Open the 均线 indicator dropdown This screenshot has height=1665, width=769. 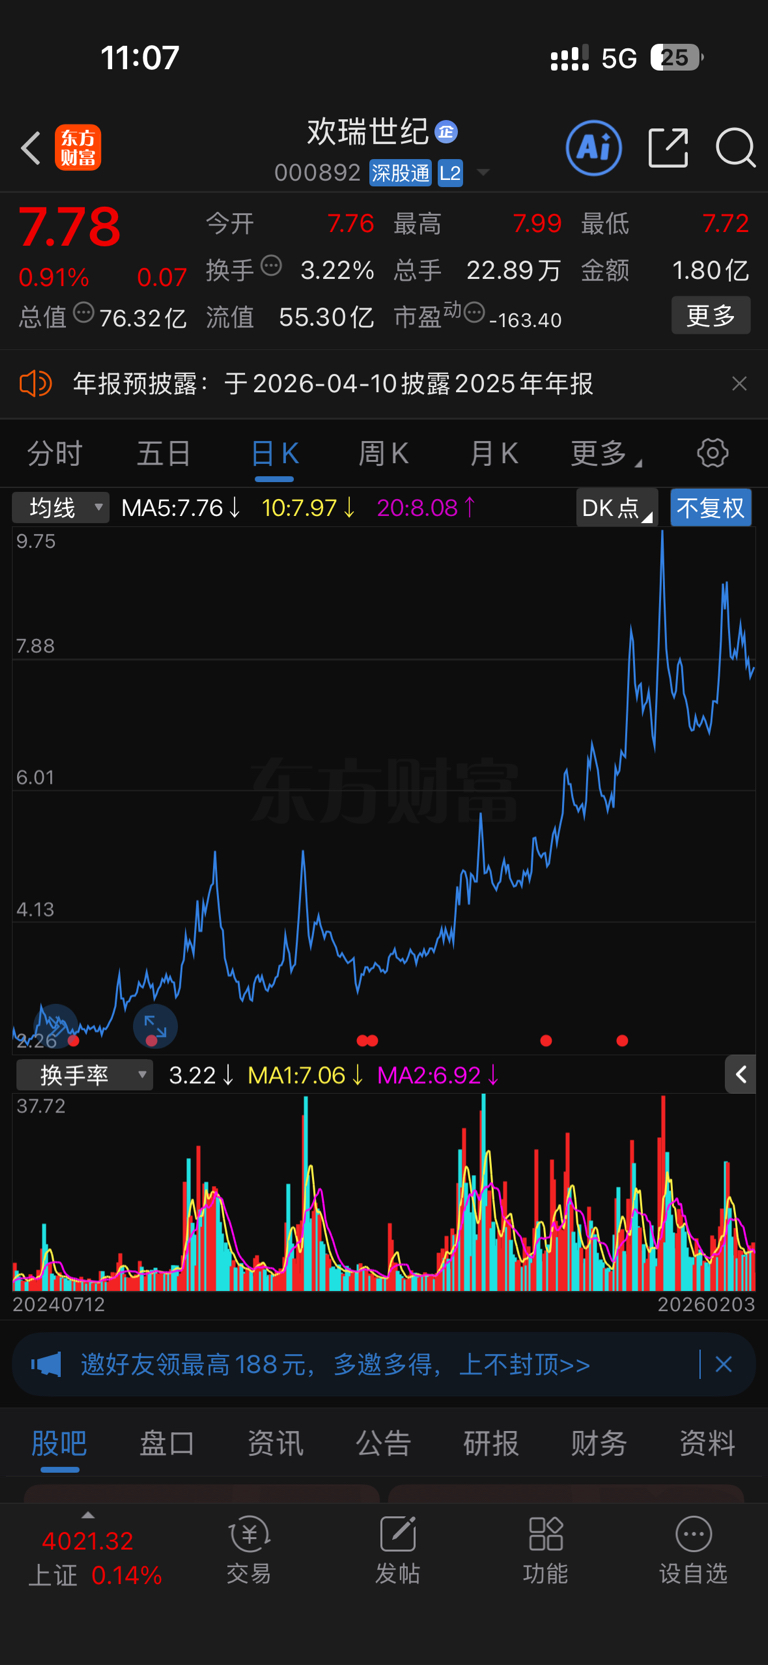(x=61, y=508)
